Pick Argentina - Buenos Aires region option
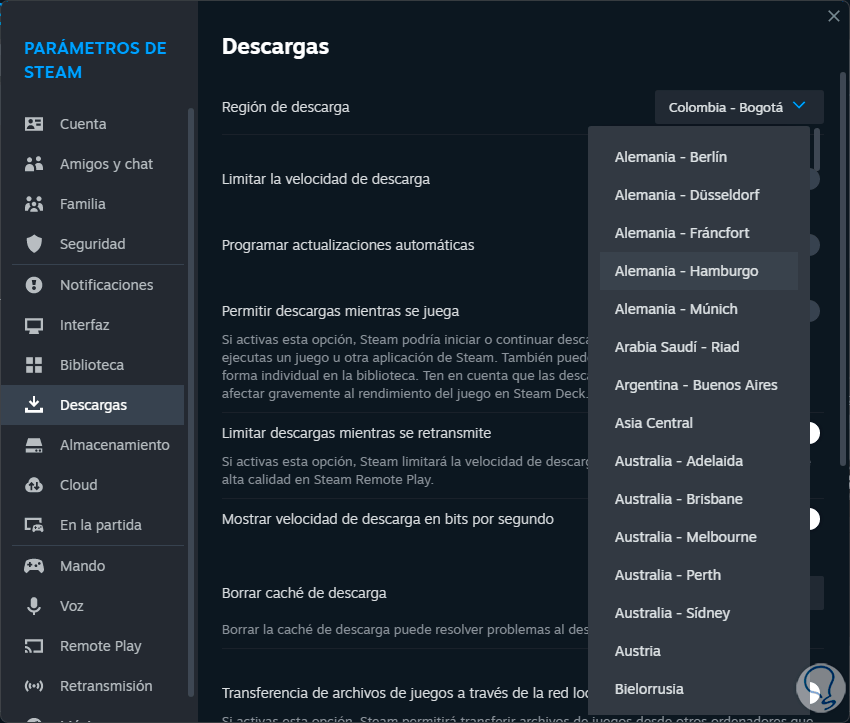 pos(696,385)
